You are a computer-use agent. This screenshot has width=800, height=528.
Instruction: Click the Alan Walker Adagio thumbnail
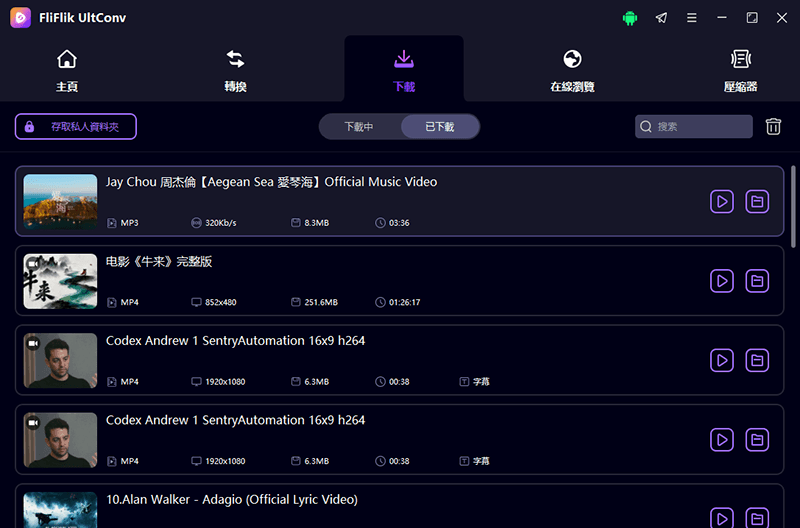(x=60, y=510)
